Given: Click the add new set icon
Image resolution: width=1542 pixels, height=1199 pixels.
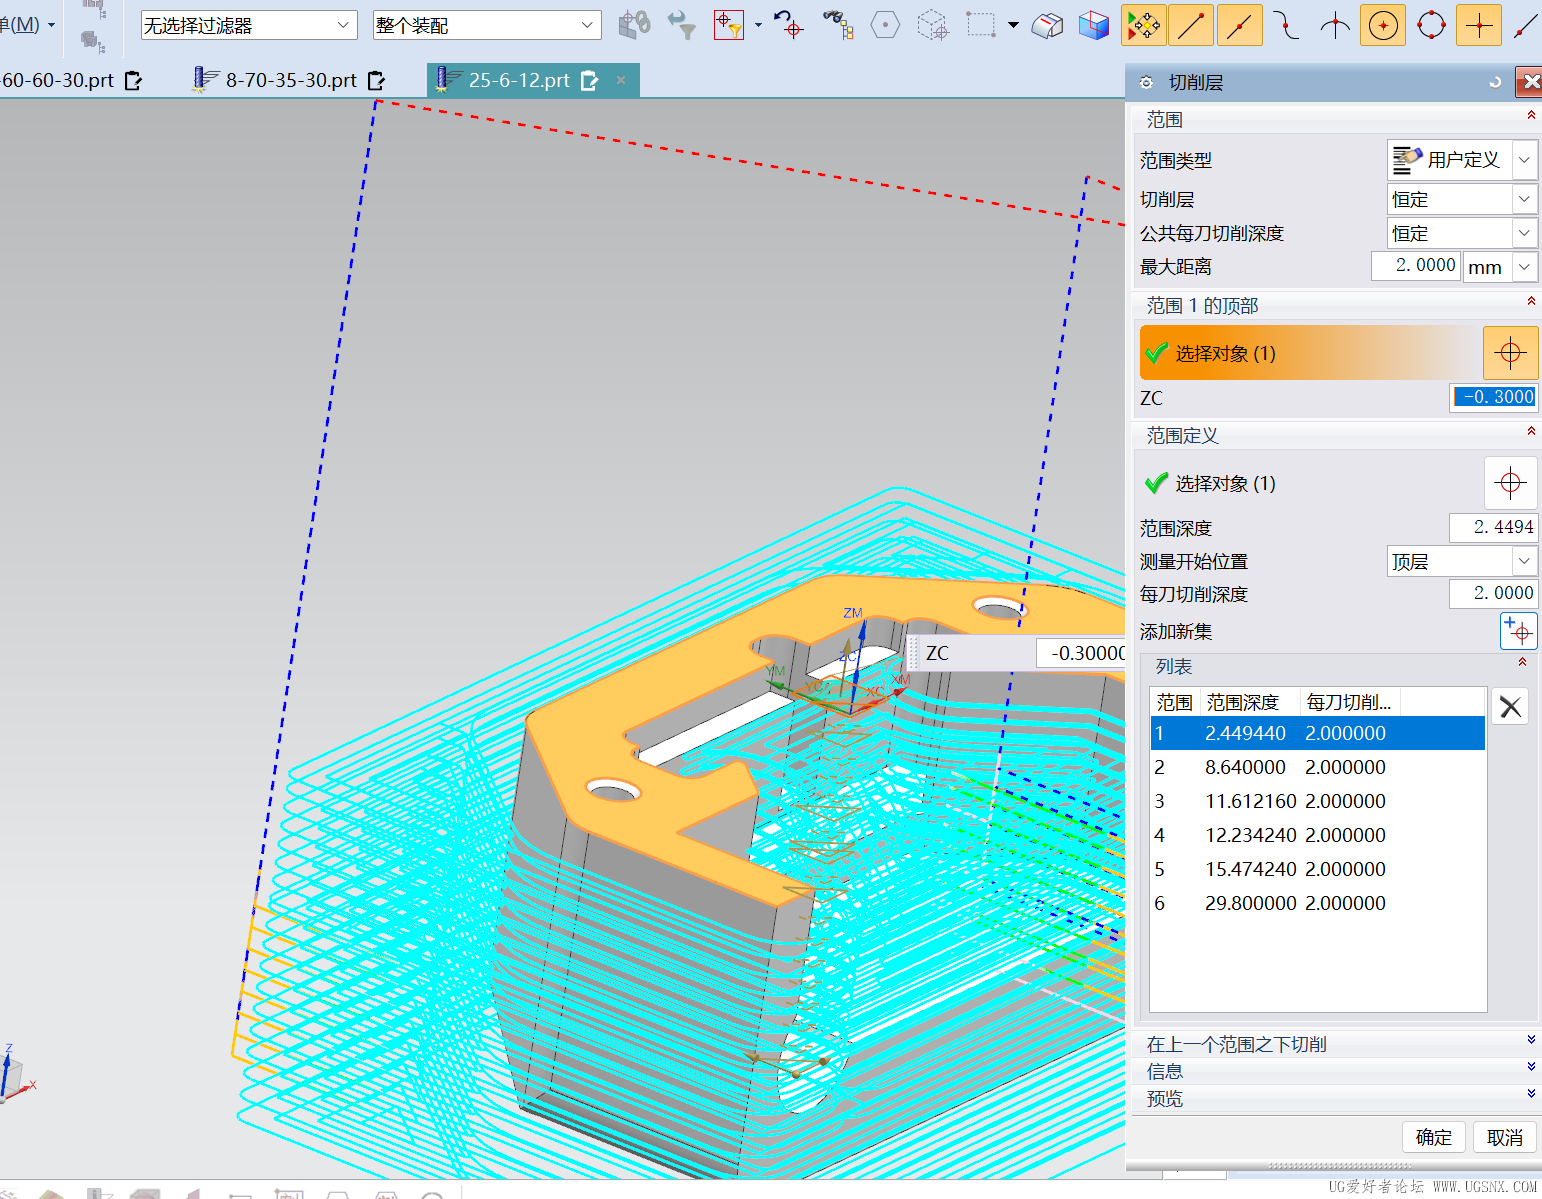Looking at the screenshot, I should tap(1518, 632).
